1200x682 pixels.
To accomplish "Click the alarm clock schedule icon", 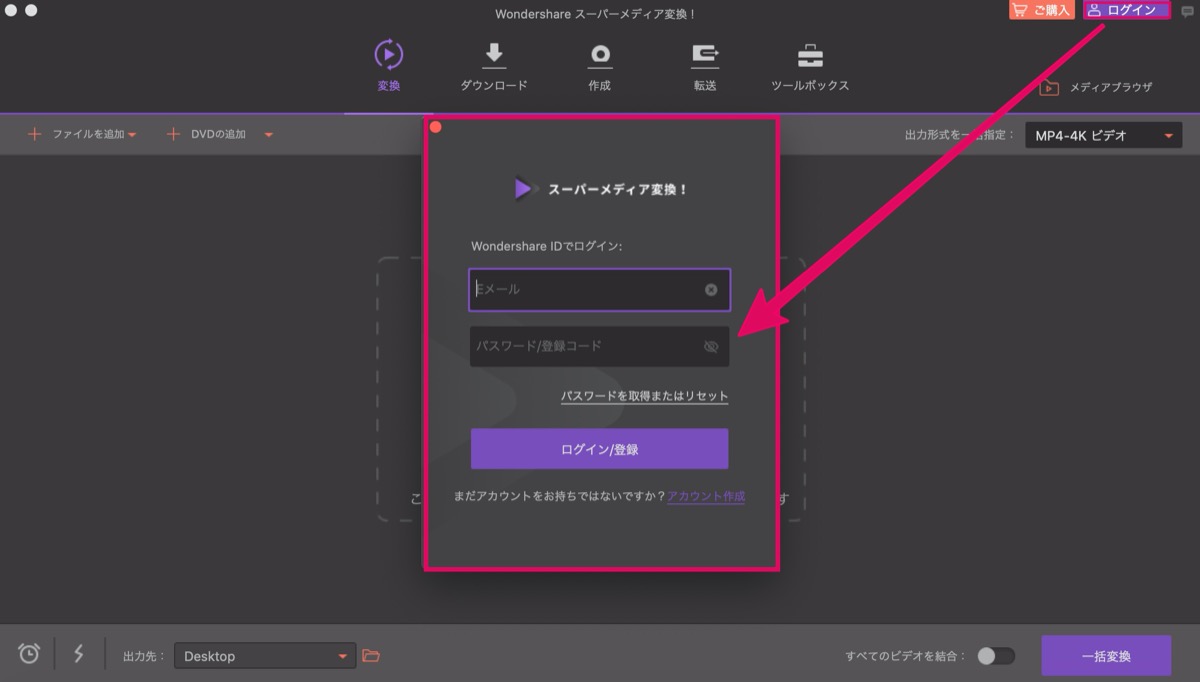I will 30,654.
